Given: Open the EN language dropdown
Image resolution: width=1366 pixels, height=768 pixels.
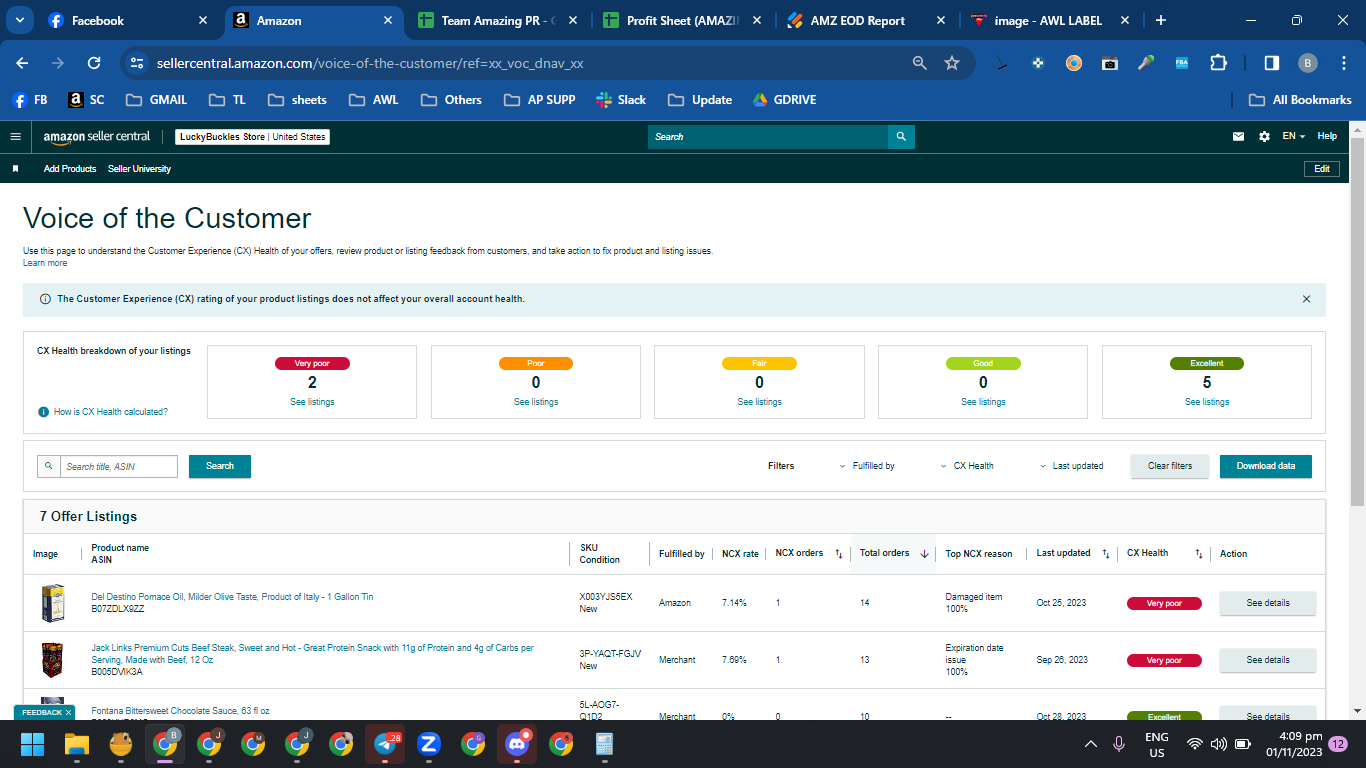Looking at the screenshot, I should [1294, 137].
